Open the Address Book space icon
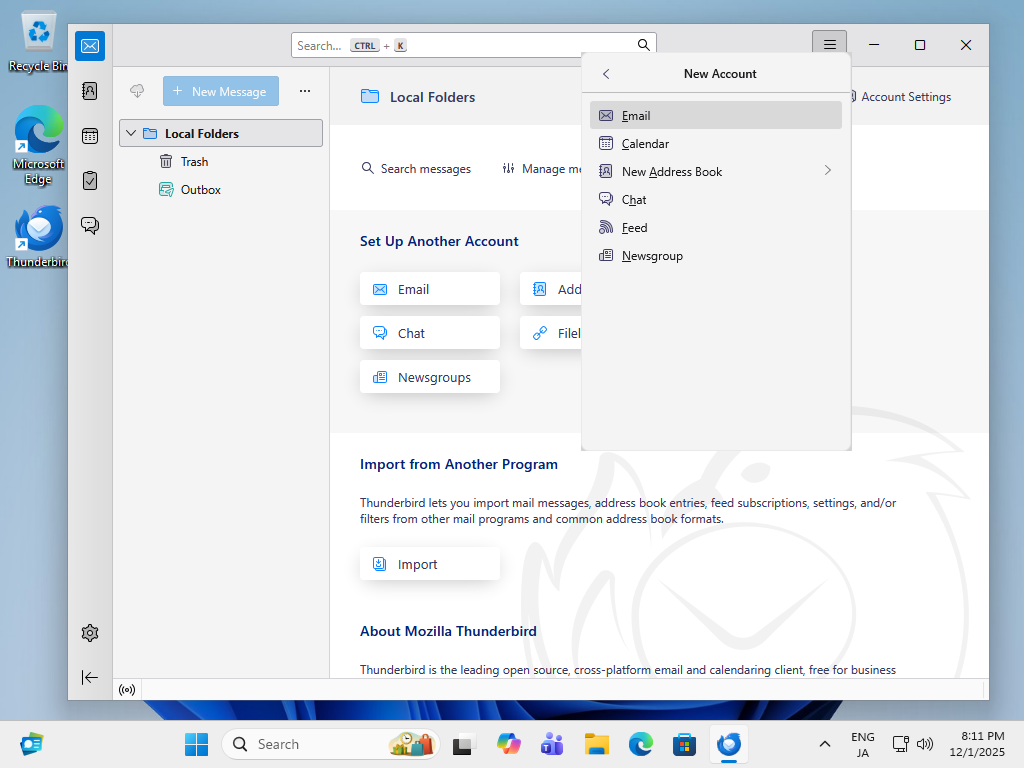The width and height of the screenshot is (1024, 768). tap(90, 91)
